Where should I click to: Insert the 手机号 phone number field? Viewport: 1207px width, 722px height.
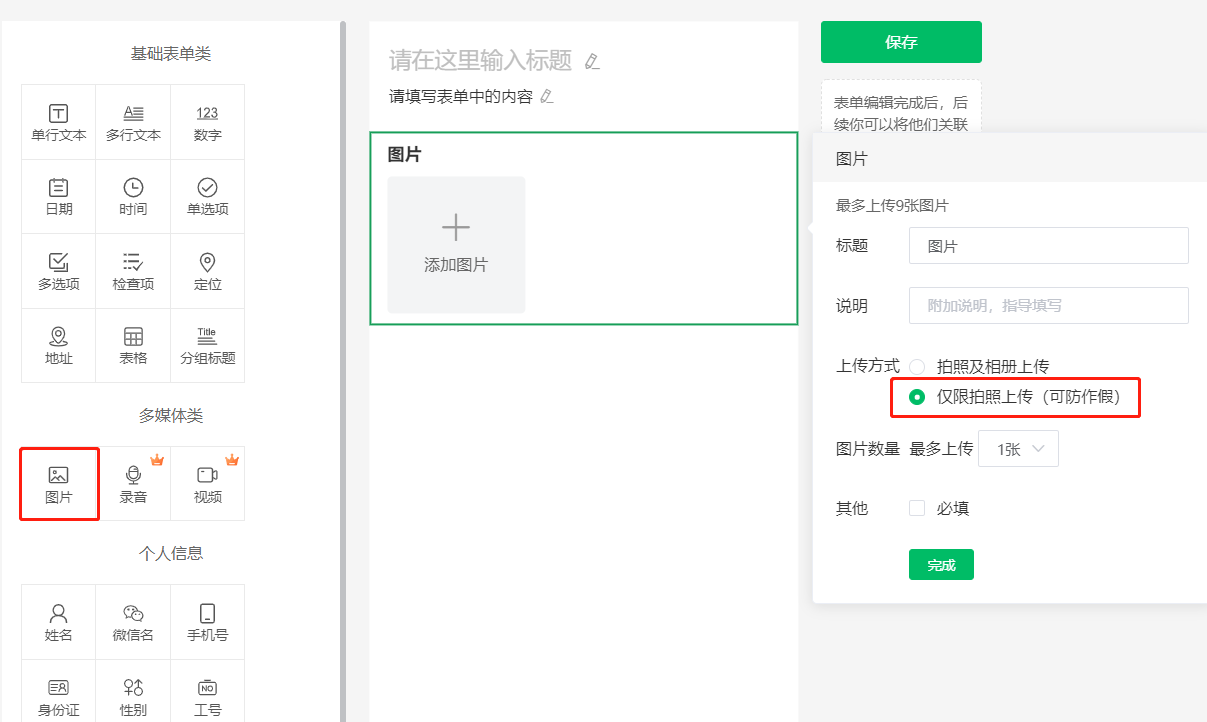pos(207,622)
